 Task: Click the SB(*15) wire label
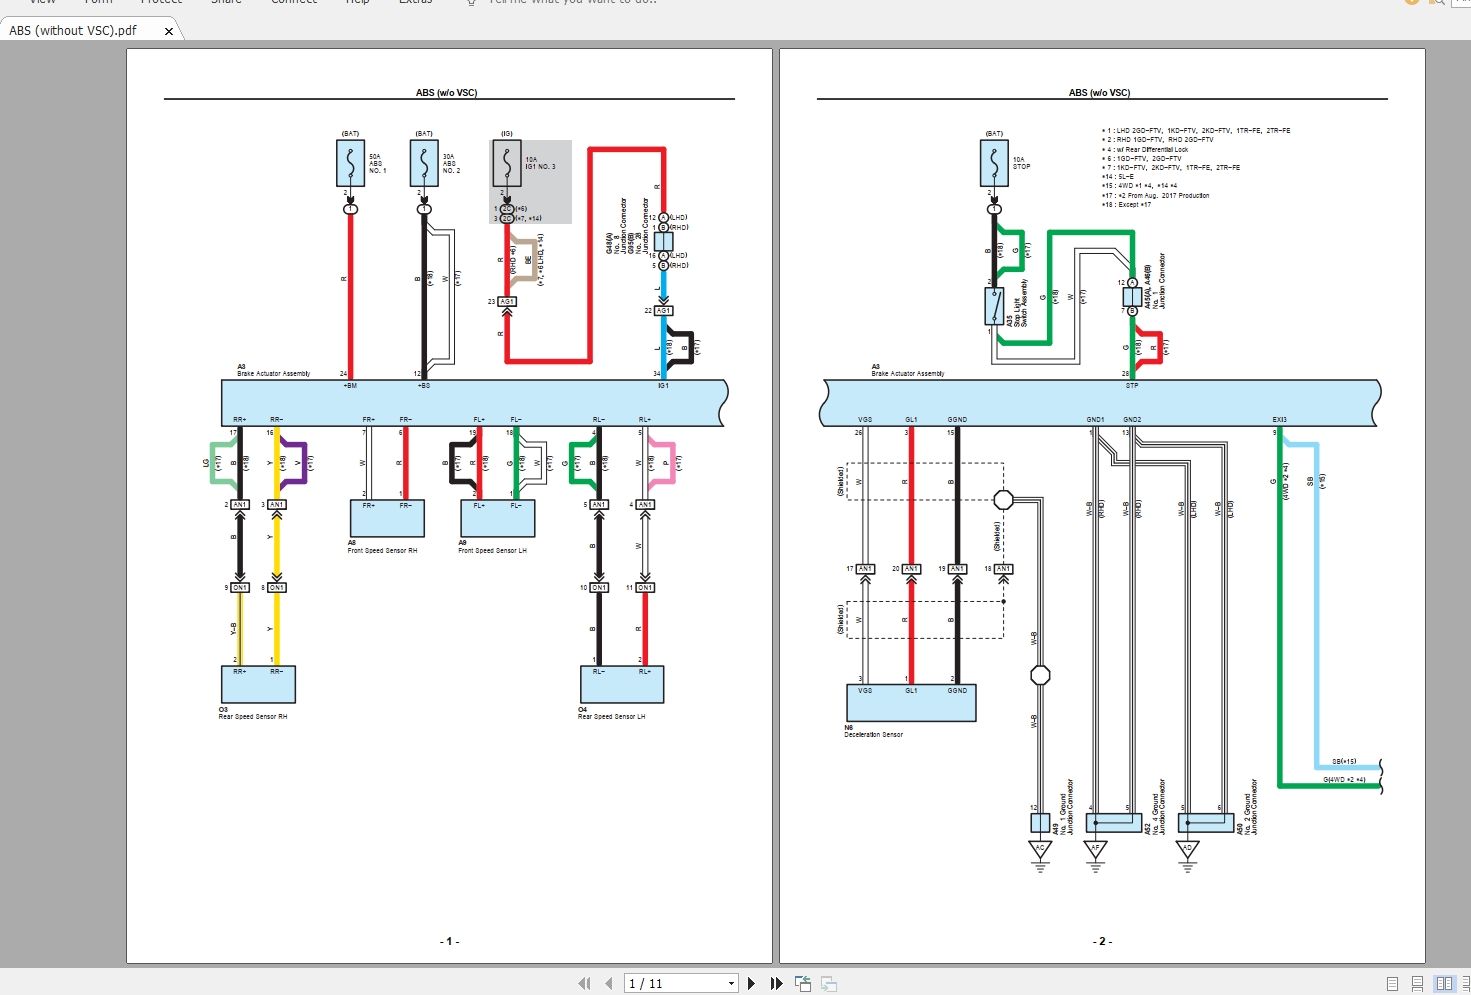tap(1344, 762)
